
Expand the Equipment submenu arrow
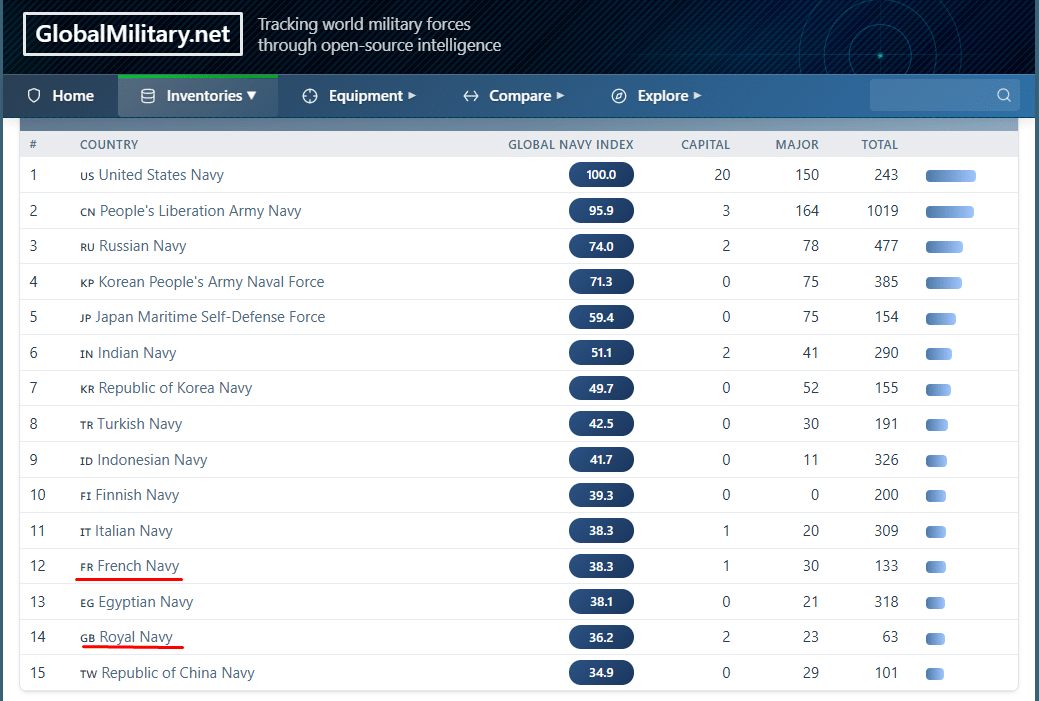pos(412,96)
